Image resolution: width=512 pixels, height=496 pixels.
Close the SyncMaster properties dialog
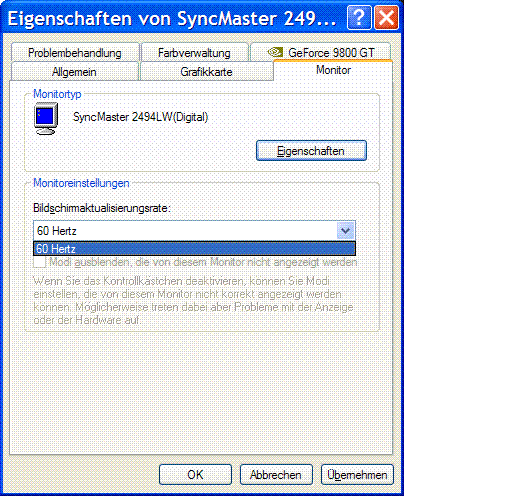tap(386, 18)
